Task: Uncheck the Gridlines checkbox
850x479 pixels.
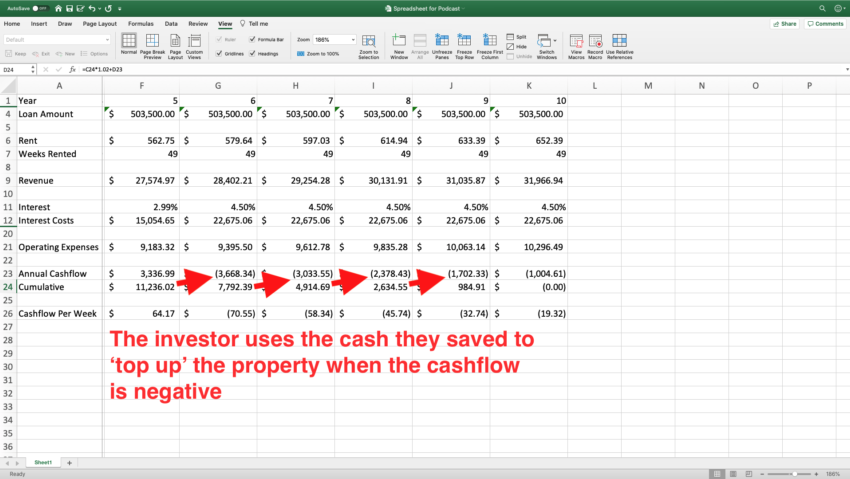Action: pos(219,53)
